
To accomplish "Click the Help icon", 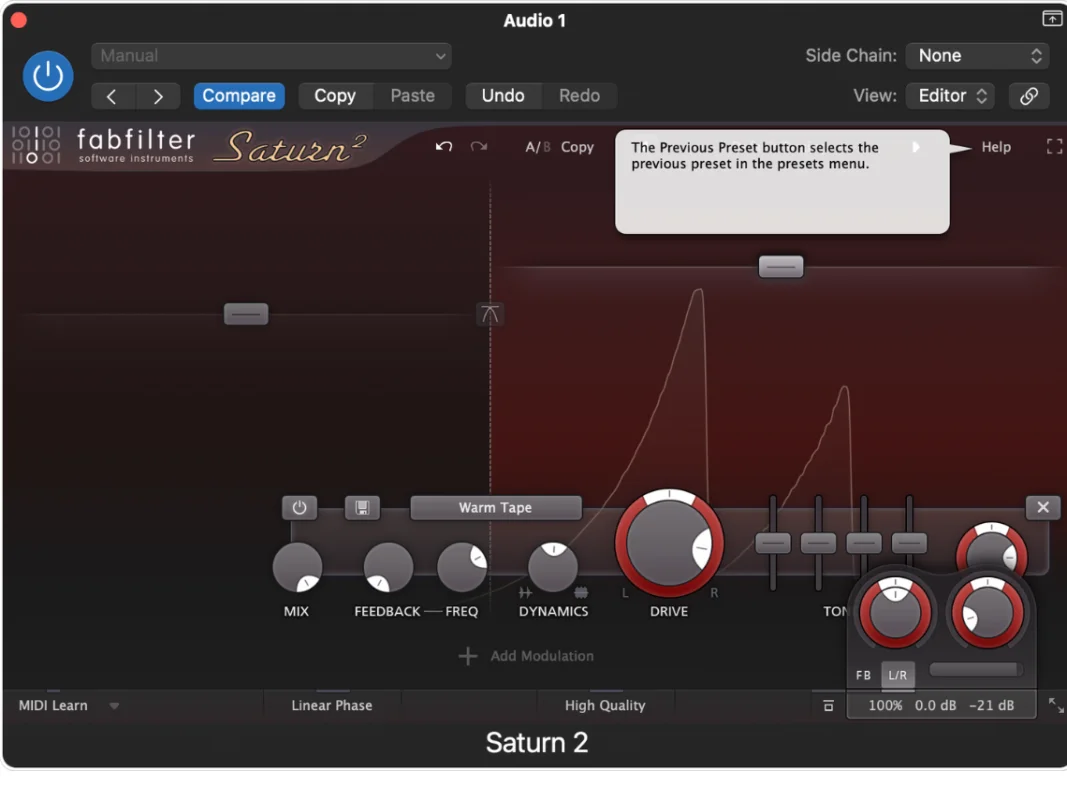I will (x=995, y=146).
